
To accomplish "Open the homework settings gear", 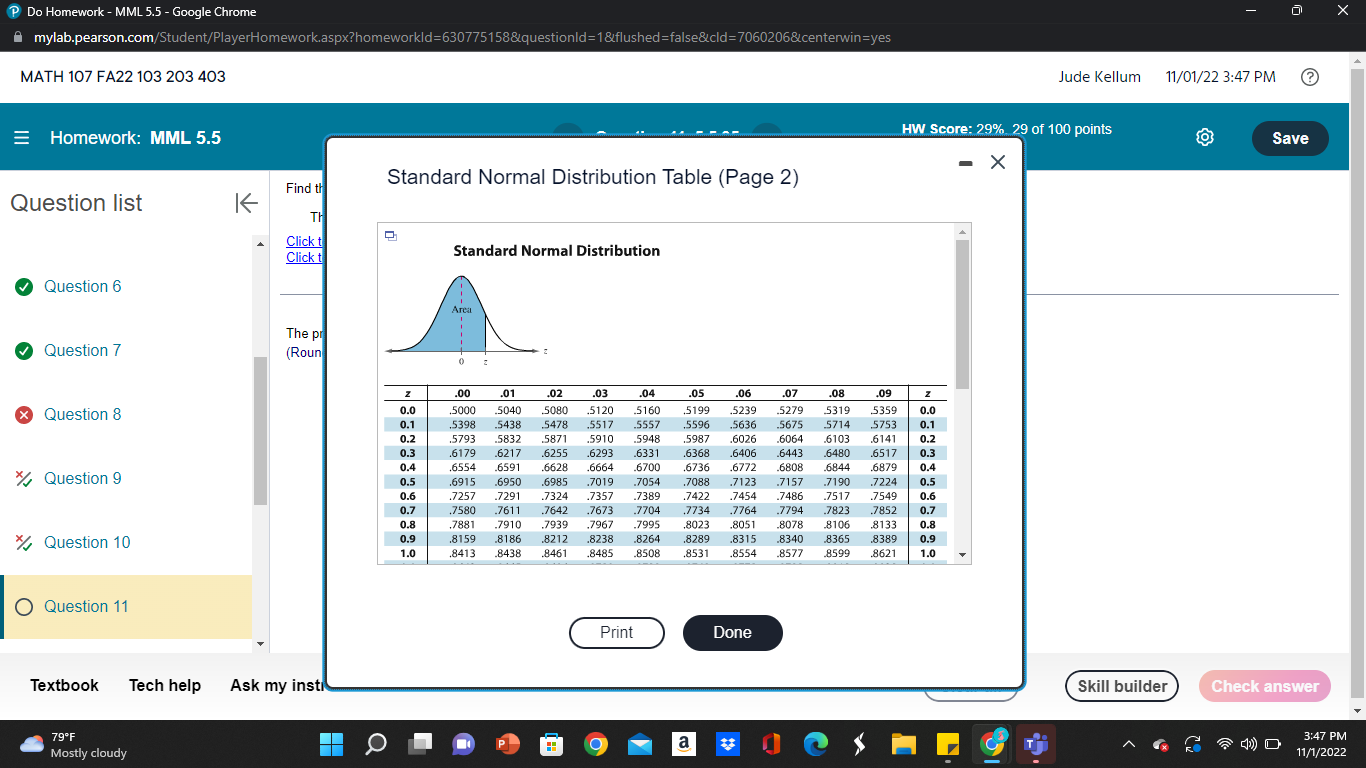I will [x=1204, y=137].
